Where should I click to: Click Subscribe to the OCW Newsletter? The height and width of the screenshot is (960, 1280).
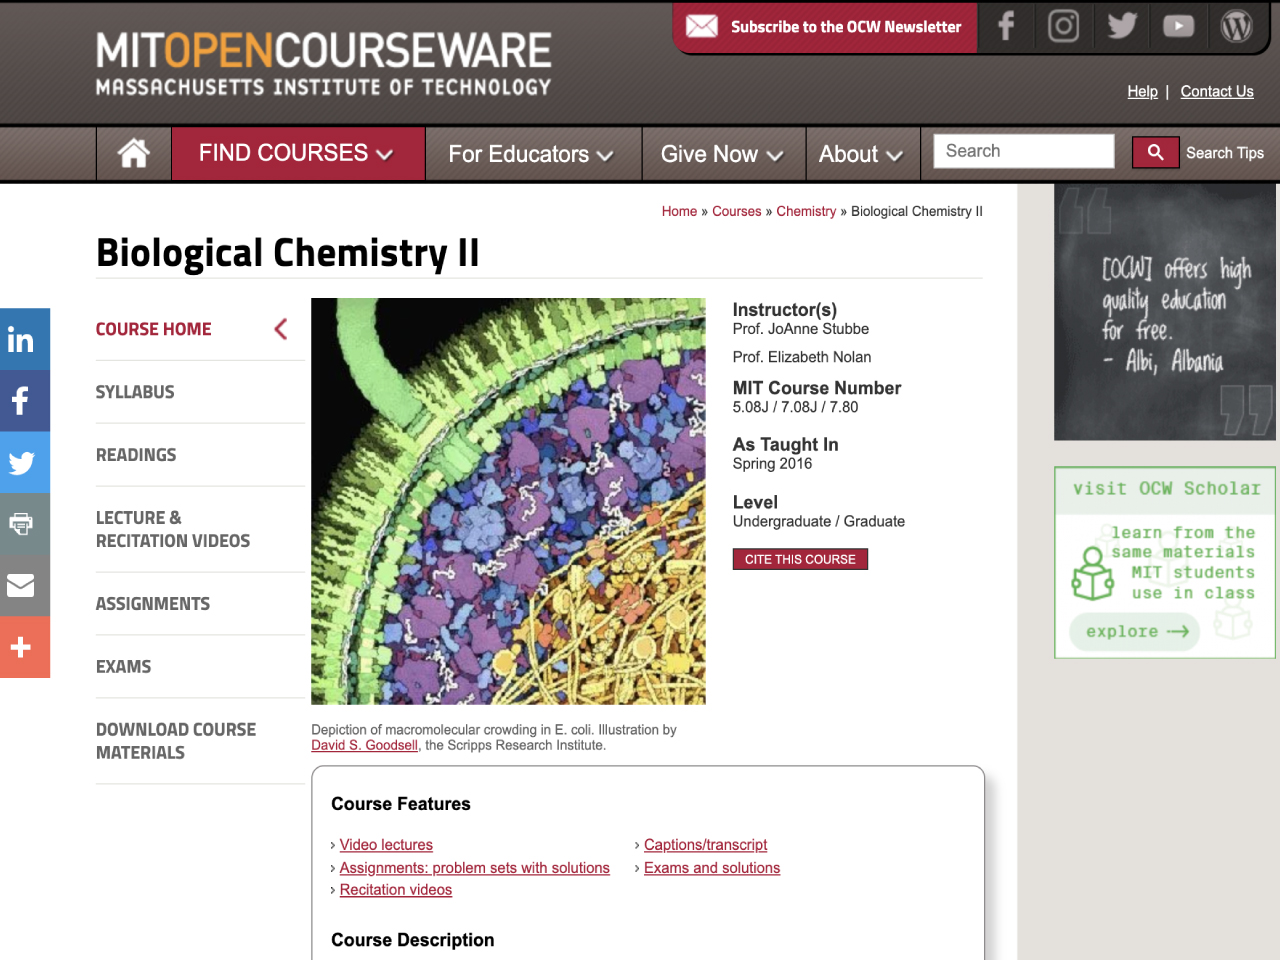(846, 27)
